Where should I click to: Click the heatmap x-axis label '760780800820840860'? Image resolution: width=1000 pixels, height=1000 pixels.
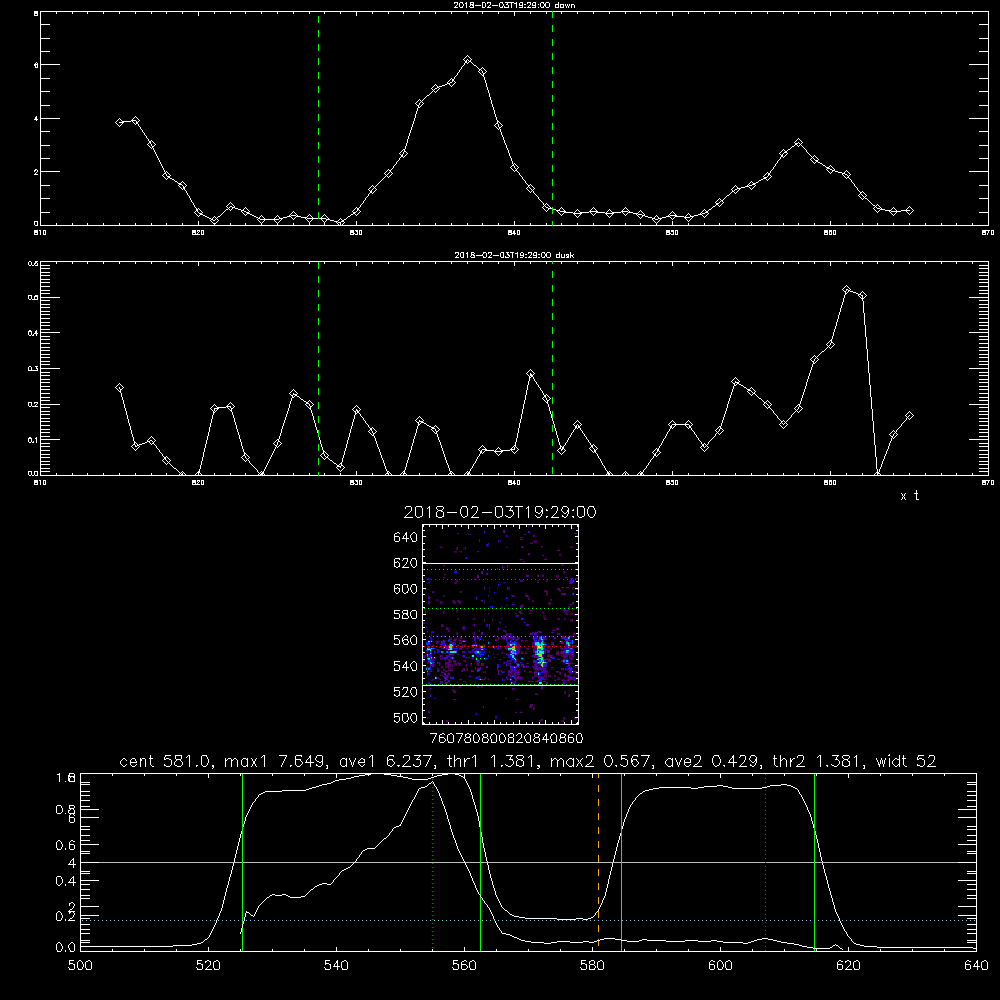506,738
